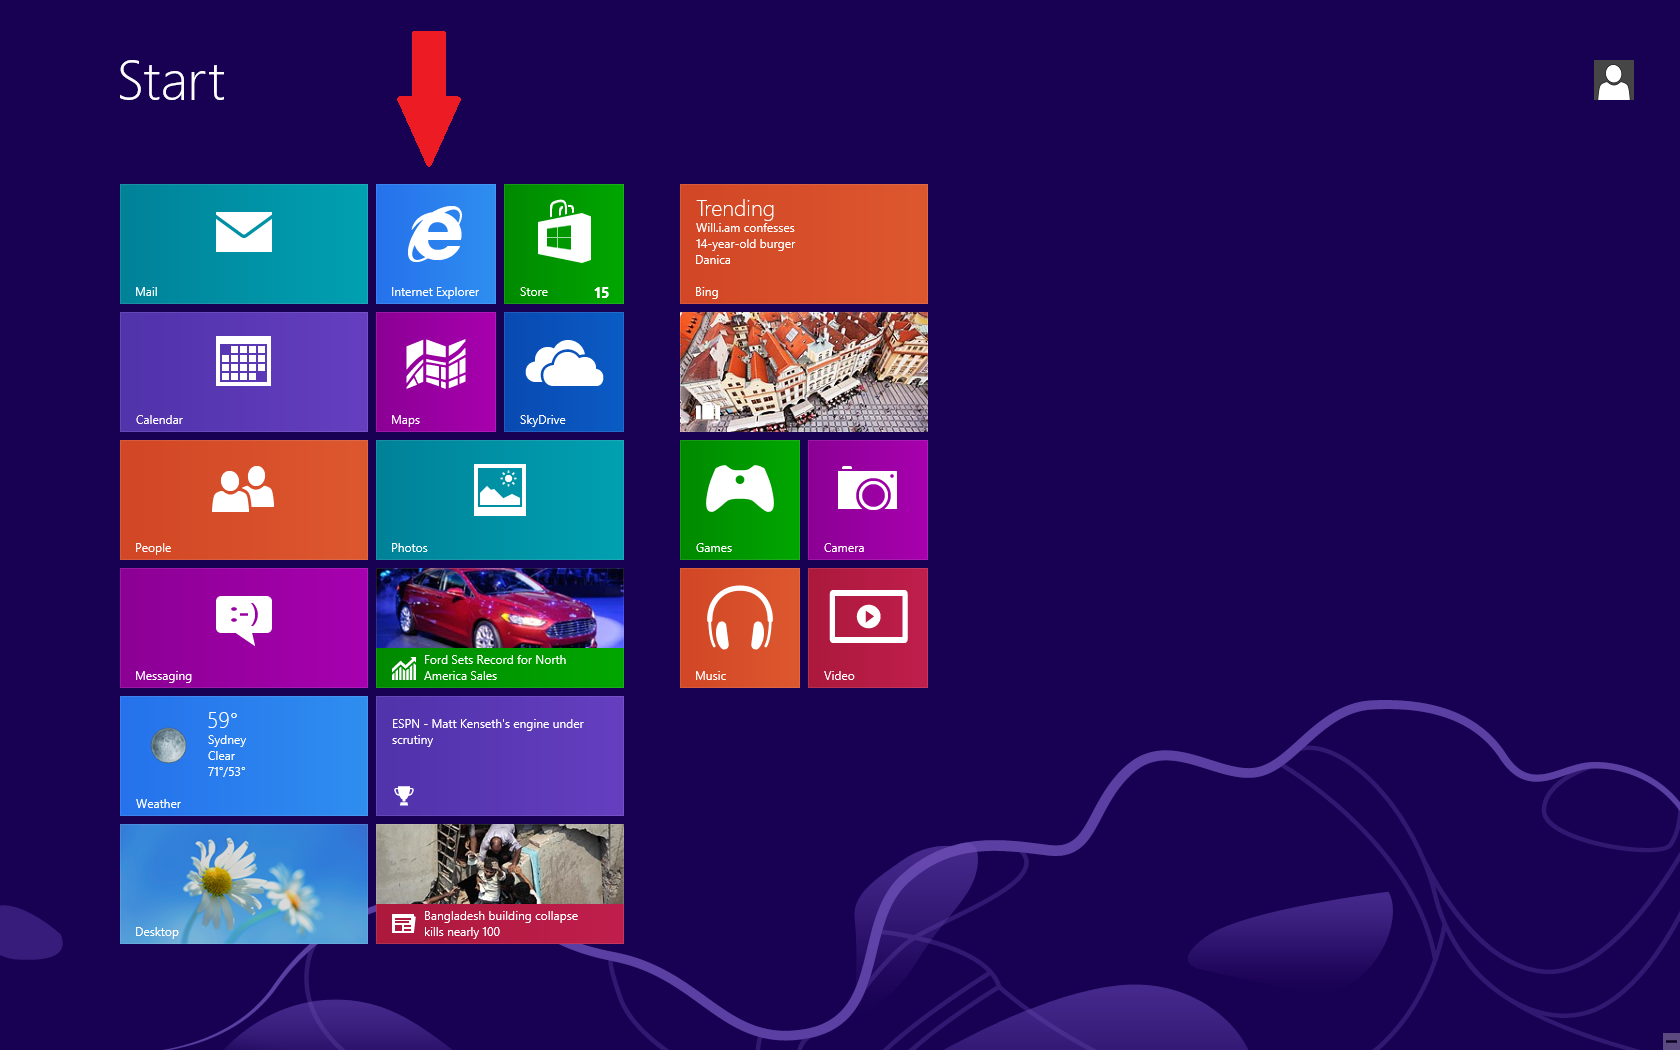The image size is (1680, 1050).
Task: Open the Store tile
Action: click(563, 243)
